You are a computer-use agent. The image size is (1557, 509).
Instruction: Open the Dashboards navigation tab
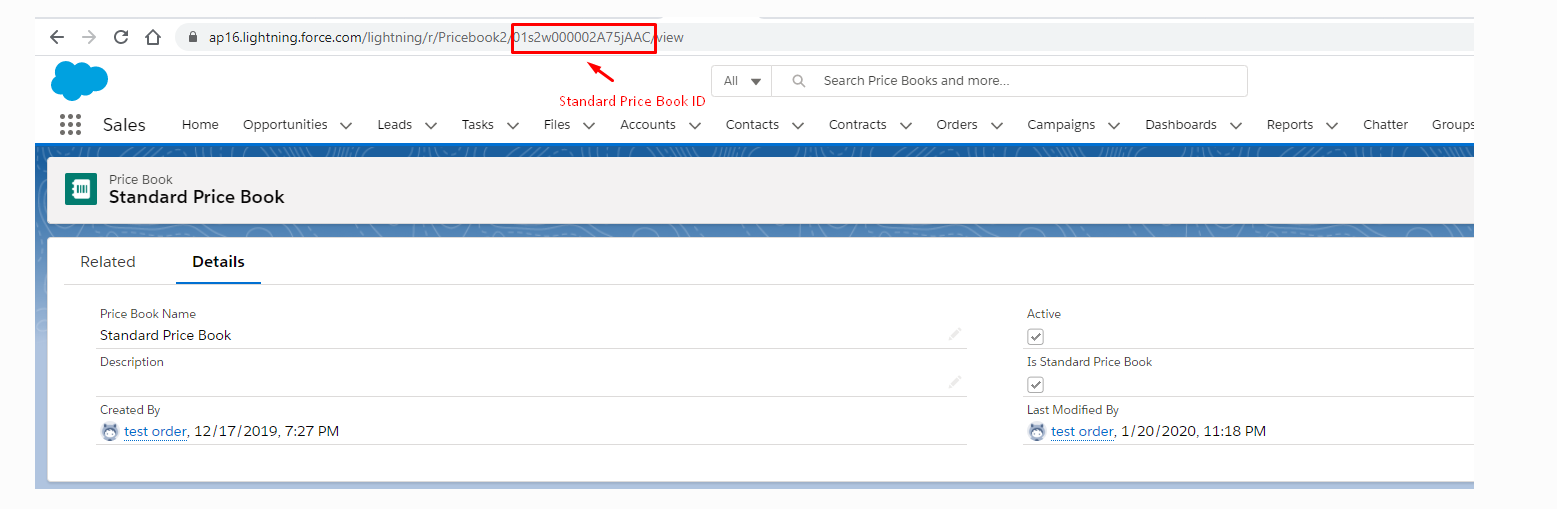pos(1181,125)
